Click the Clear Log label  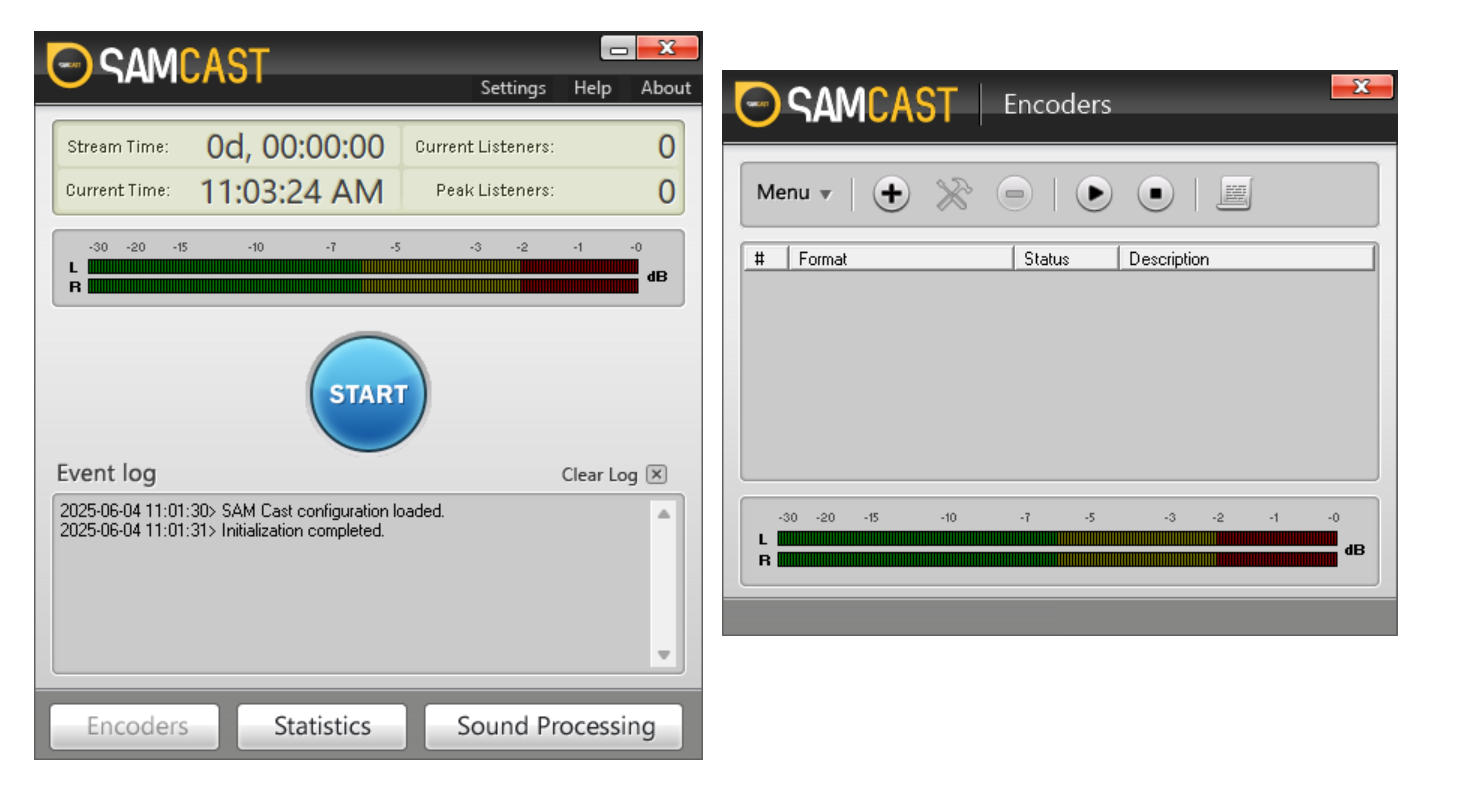[x=599, y=475]
